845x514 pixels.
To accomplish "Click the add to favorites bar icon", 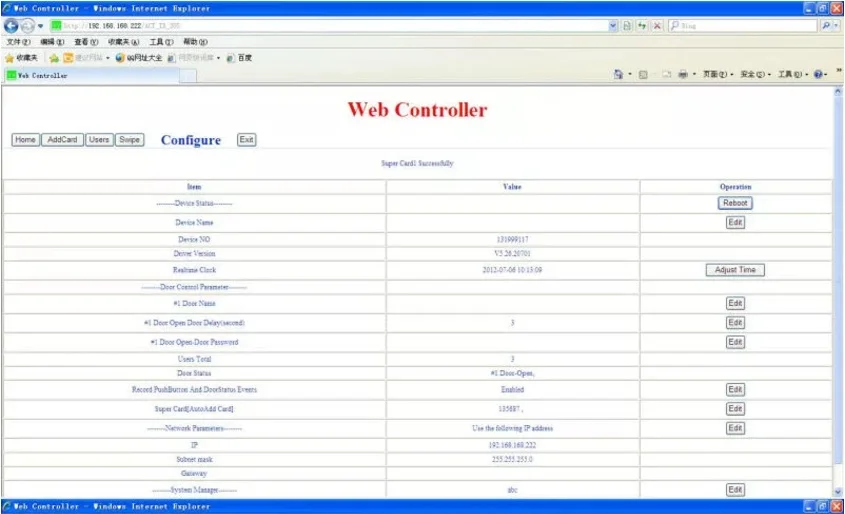I will (53, 58).
